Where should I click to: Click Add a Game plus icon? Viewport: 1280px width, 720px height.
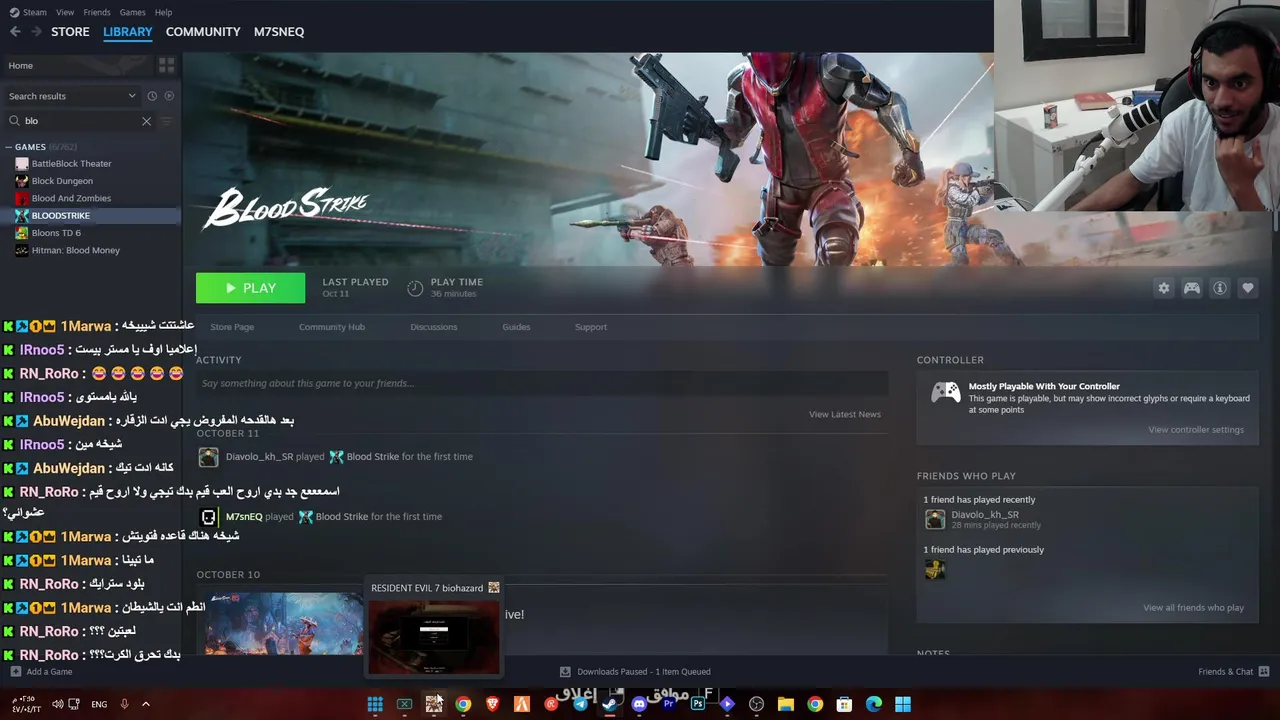coord(15,672)
